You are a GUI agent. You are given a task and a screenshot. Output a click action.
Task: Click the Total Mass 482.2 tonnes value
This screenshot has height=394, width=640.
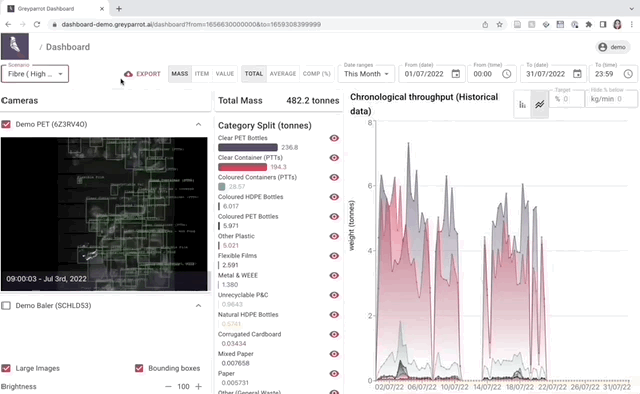[312, 100]
